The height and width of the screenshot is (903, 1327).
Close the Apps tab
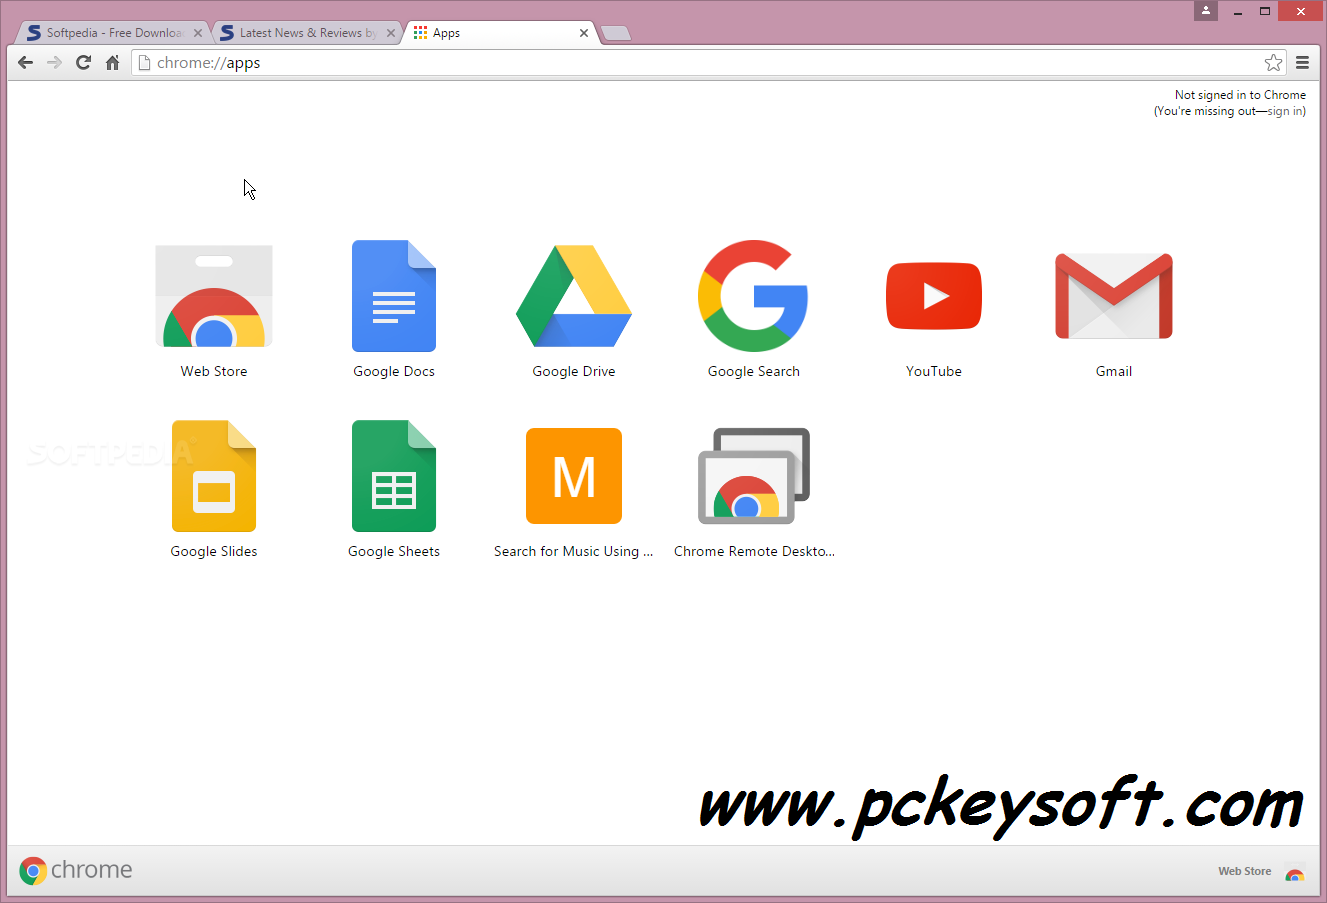[x=584, y=33]
